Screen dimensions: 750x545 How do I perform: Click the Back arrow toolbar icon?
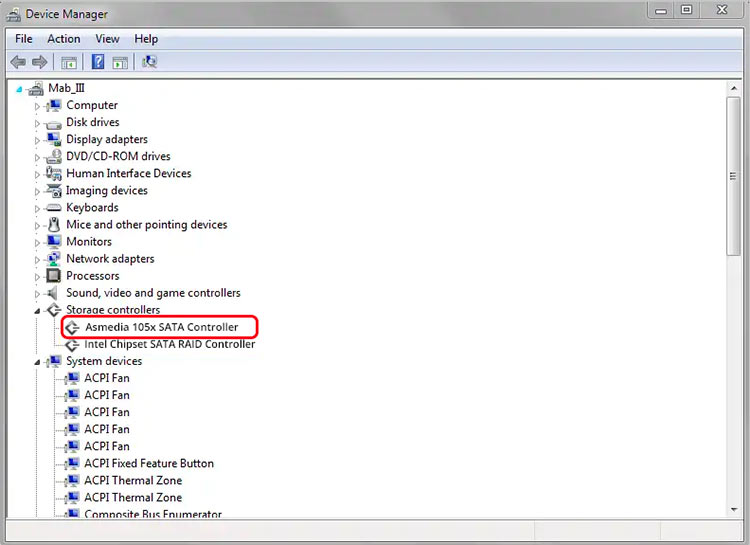click(x=18, y=62)
